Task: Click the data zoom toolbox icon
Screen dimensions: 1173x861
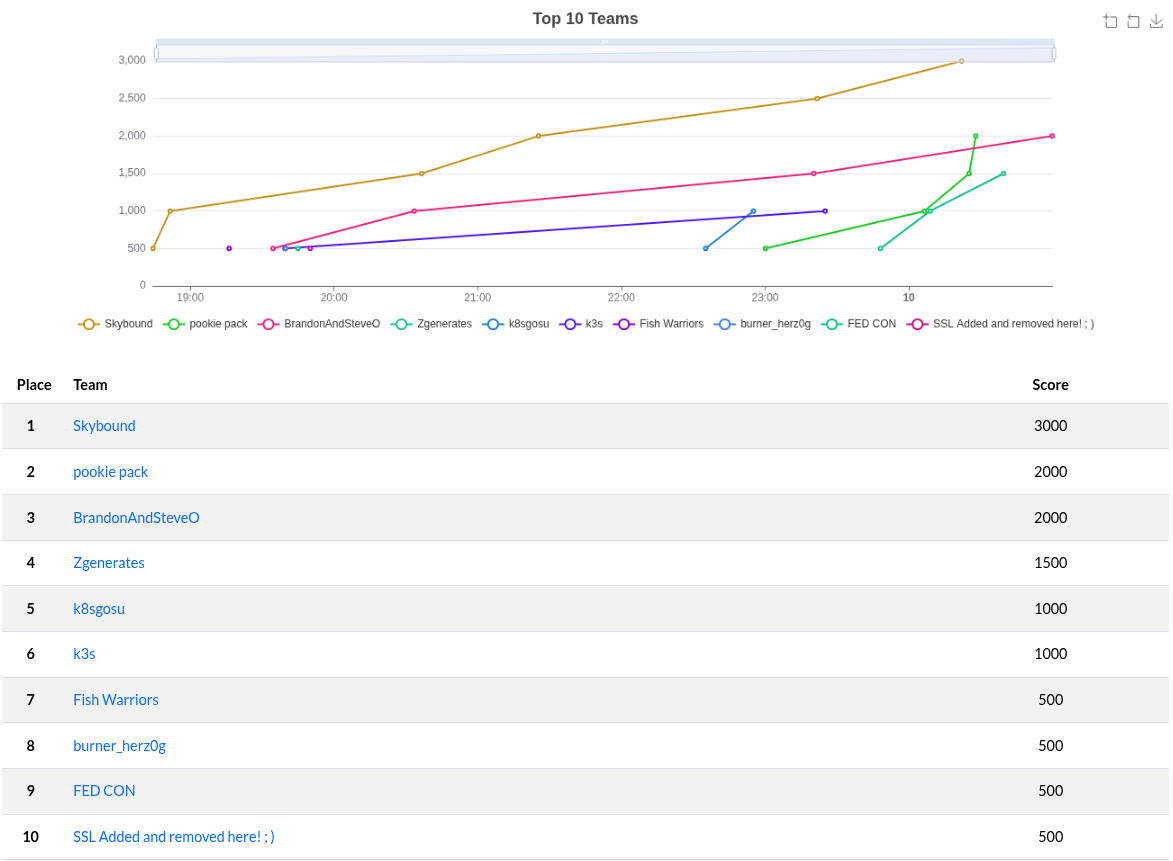Action: (1110, 21)
